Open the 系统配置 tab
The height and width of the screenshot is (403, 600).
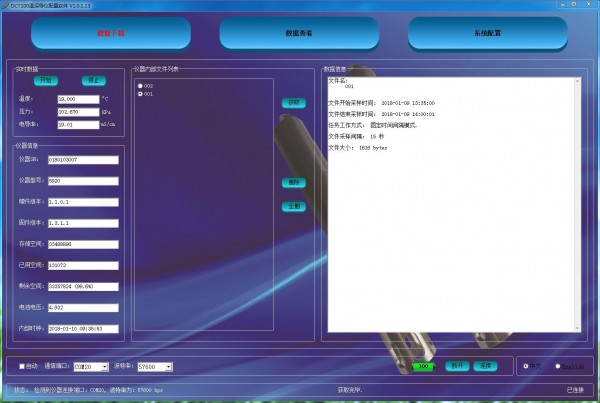(x=487, y=33)
